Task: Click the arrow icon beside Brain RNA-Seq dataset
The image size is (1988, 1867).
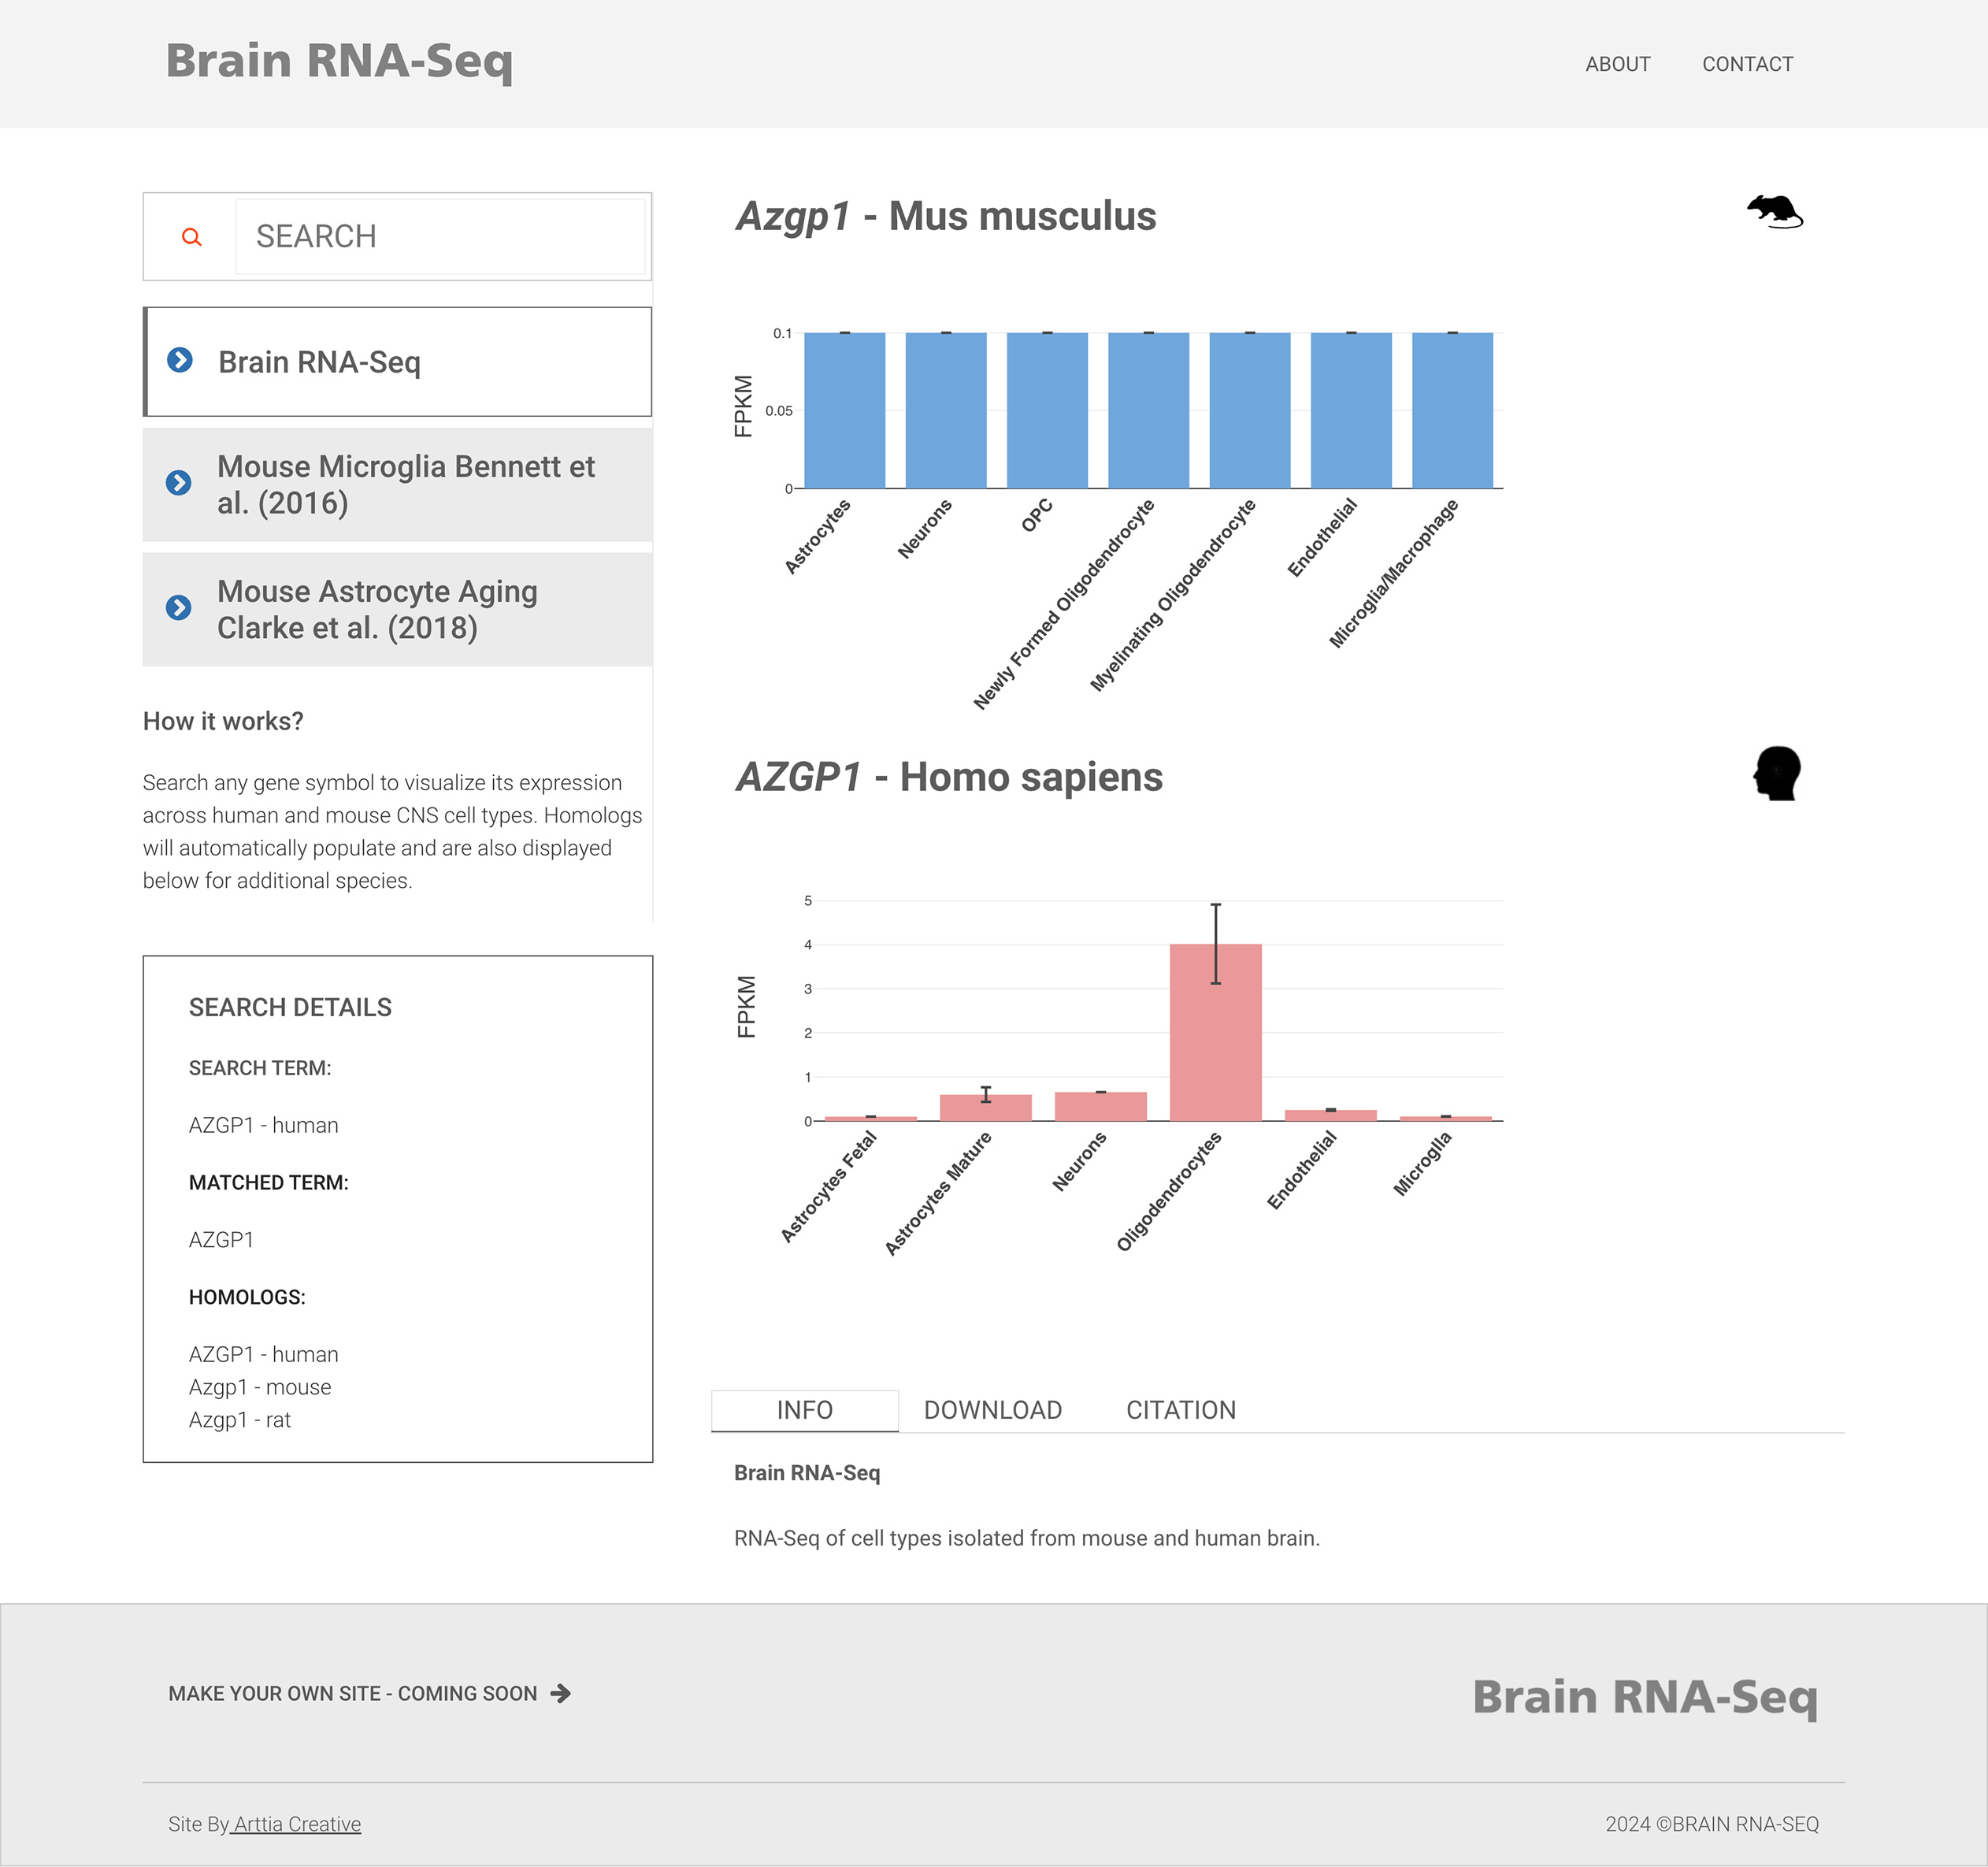Action: [x=180, y=360]
